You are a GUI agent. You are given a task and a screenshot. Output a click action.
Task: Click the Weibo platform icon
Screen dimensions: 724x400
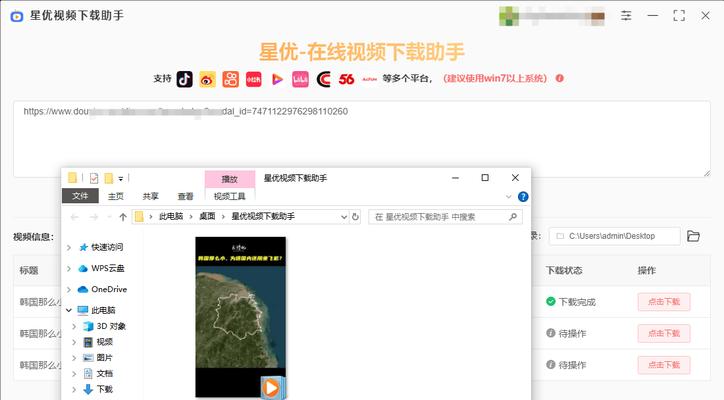(x=207, y=79)
